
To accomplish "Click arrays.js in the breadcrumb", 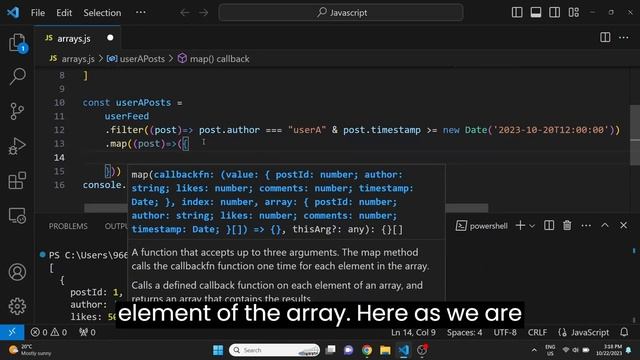I will 78,59.
